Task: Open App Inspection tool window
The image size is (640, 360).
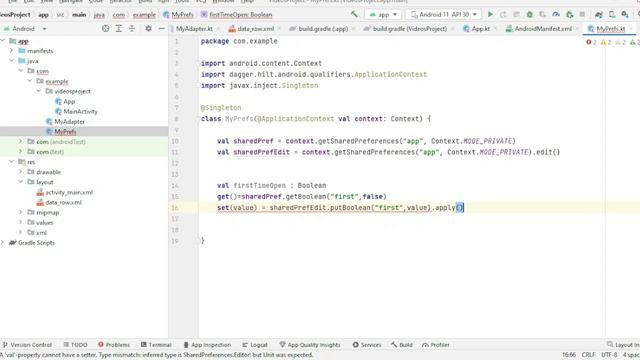Action: pos(207,345)
